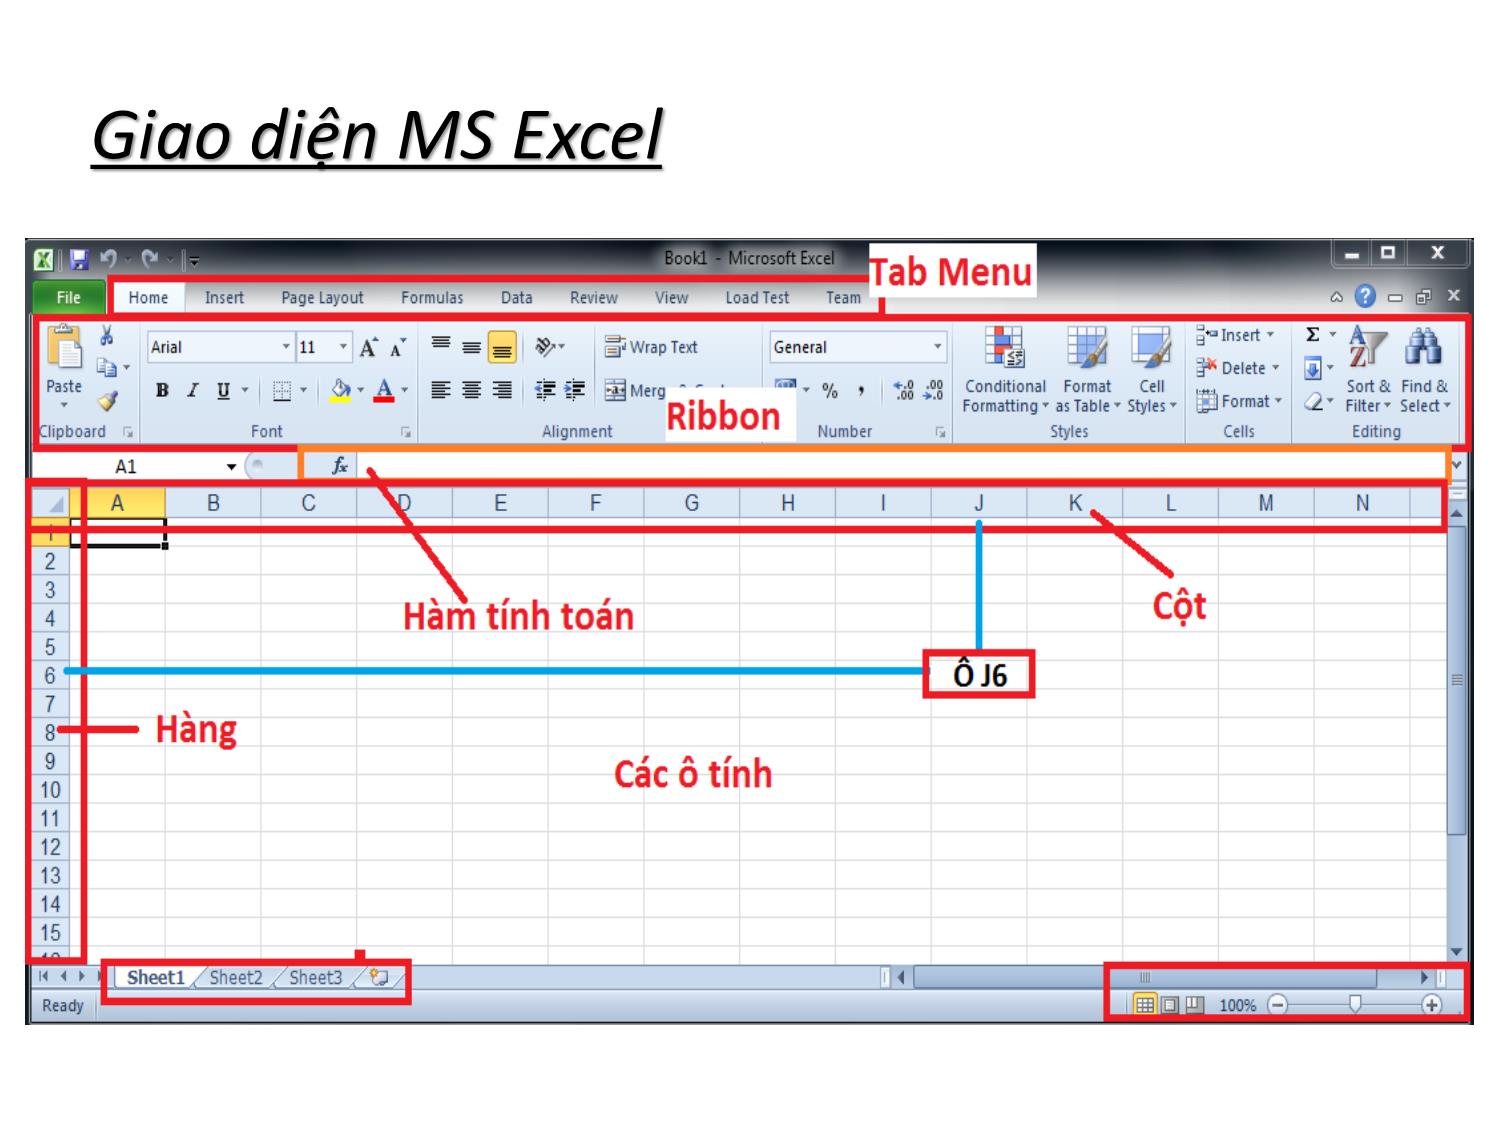Image resolution: width=1499 pixels, height=1124 pixels.
Task: Open the File tab
Action: (x=69, y=298)
